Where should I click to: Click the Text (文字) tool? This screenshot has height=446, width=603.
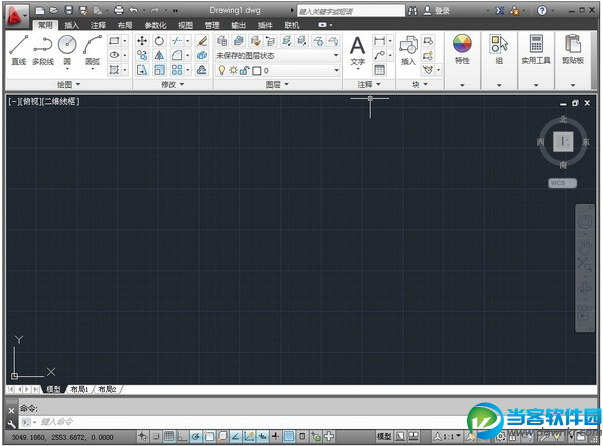[x=357, y=52]
